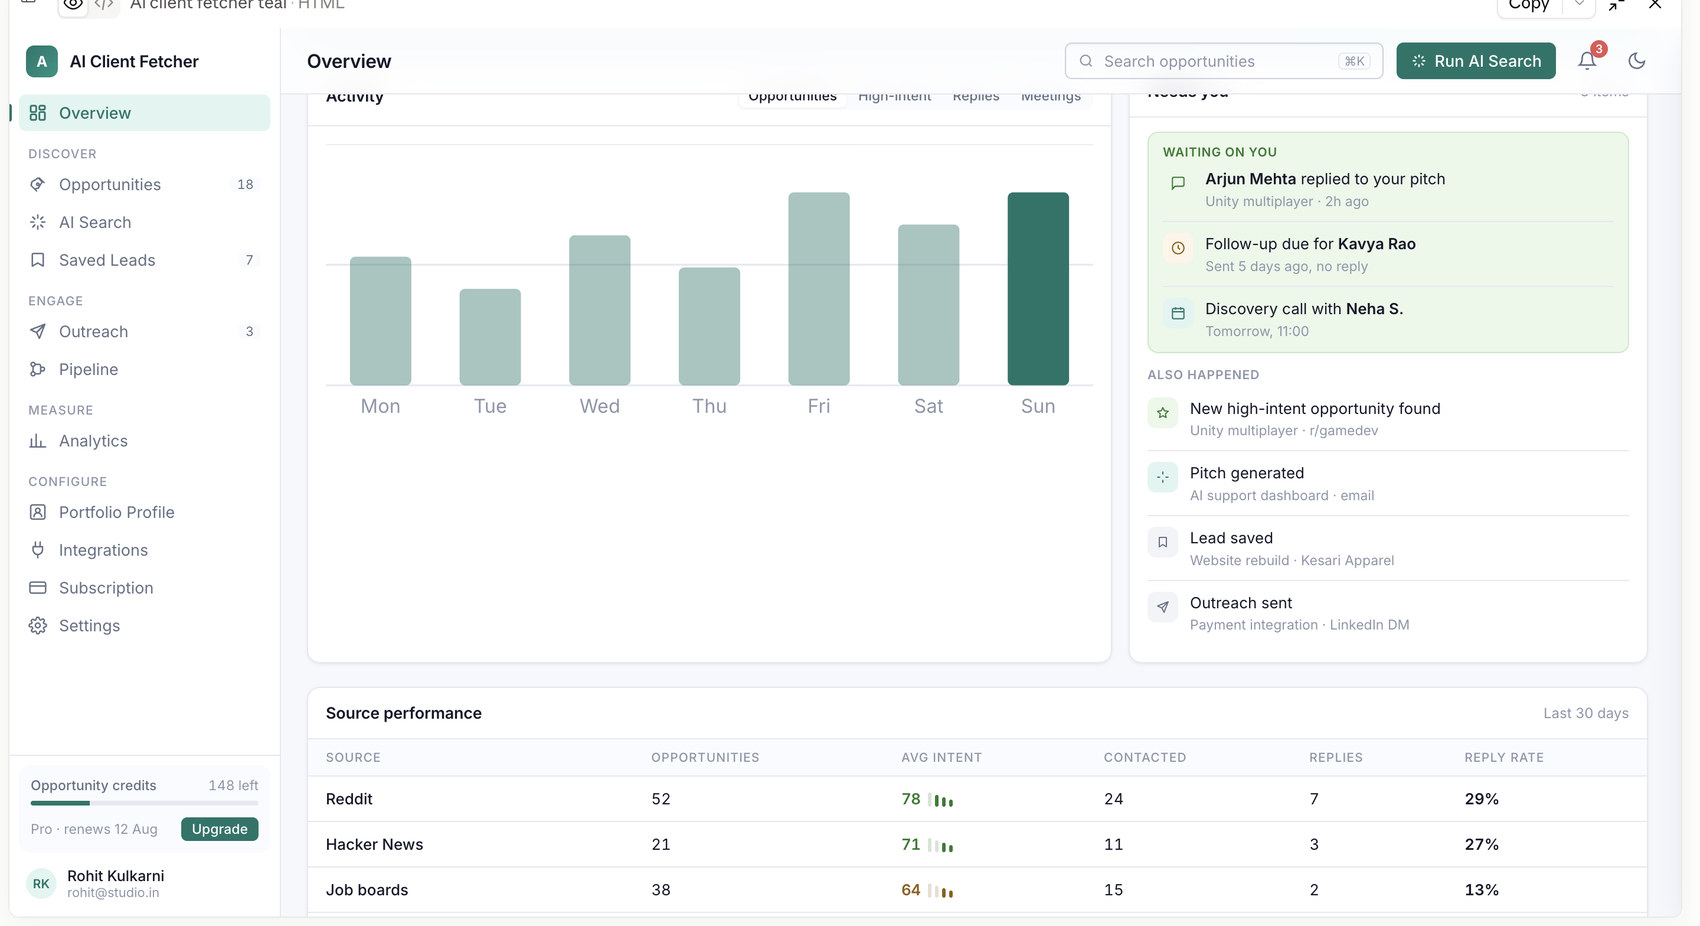Click clock icon for Kavya Rao follow-up
This screenshot has width=1700, height=926.
point(1178,248)
